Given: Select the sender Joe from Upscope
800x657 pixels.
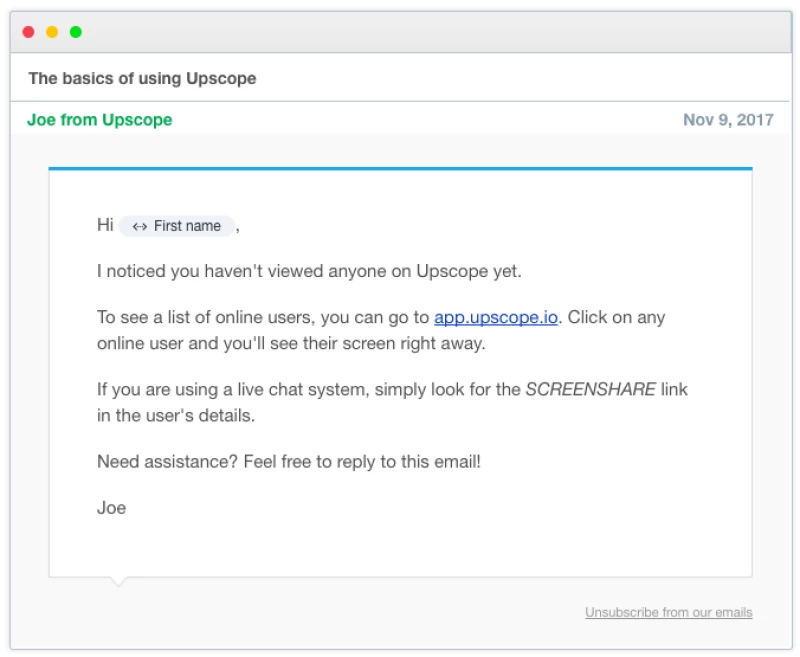Looking at the screenshot, I should 99,120.
